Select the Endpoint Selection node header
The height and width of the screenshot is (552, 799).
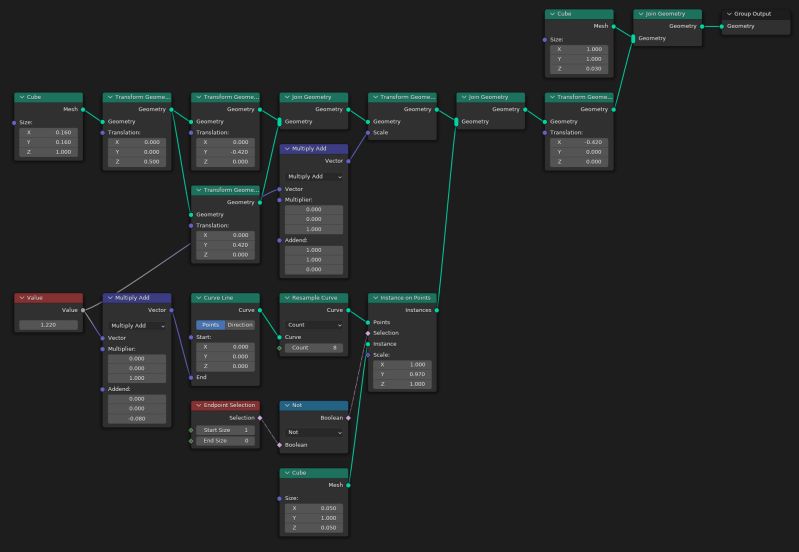tap(225, 405)
